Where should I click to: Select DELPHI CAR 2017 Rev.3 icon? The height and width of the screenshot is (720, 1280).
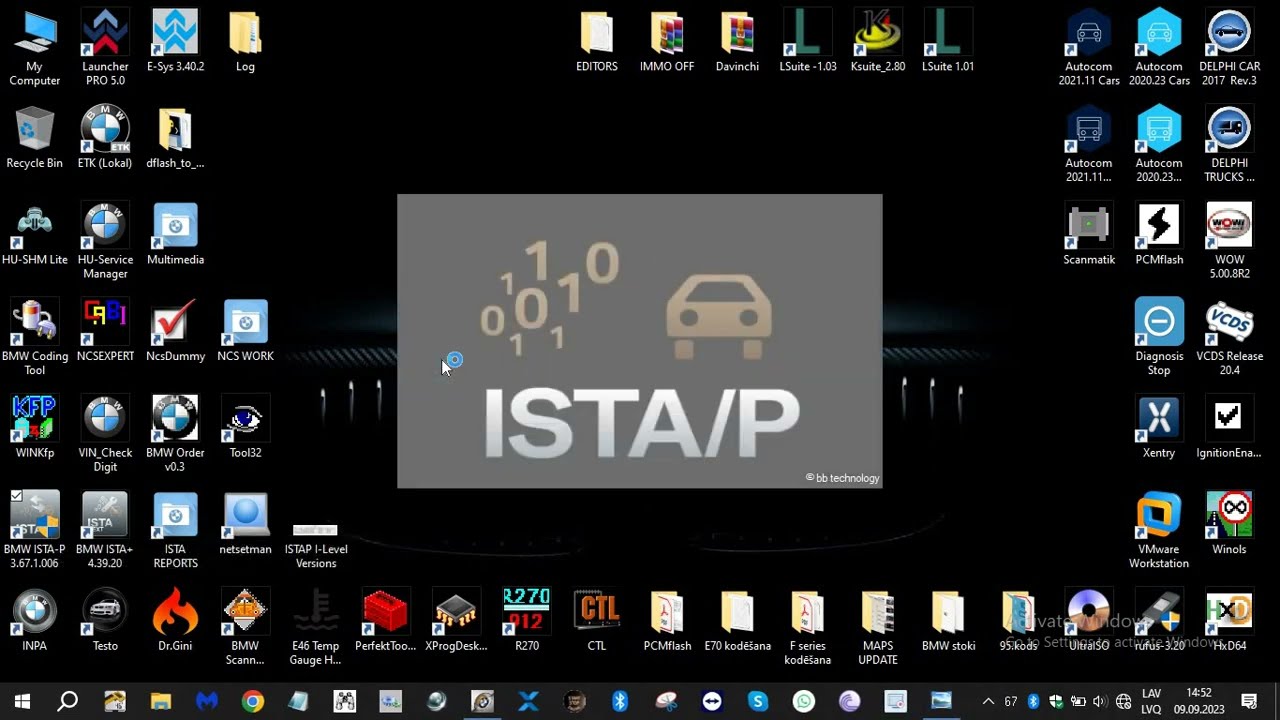[1229, 47]
